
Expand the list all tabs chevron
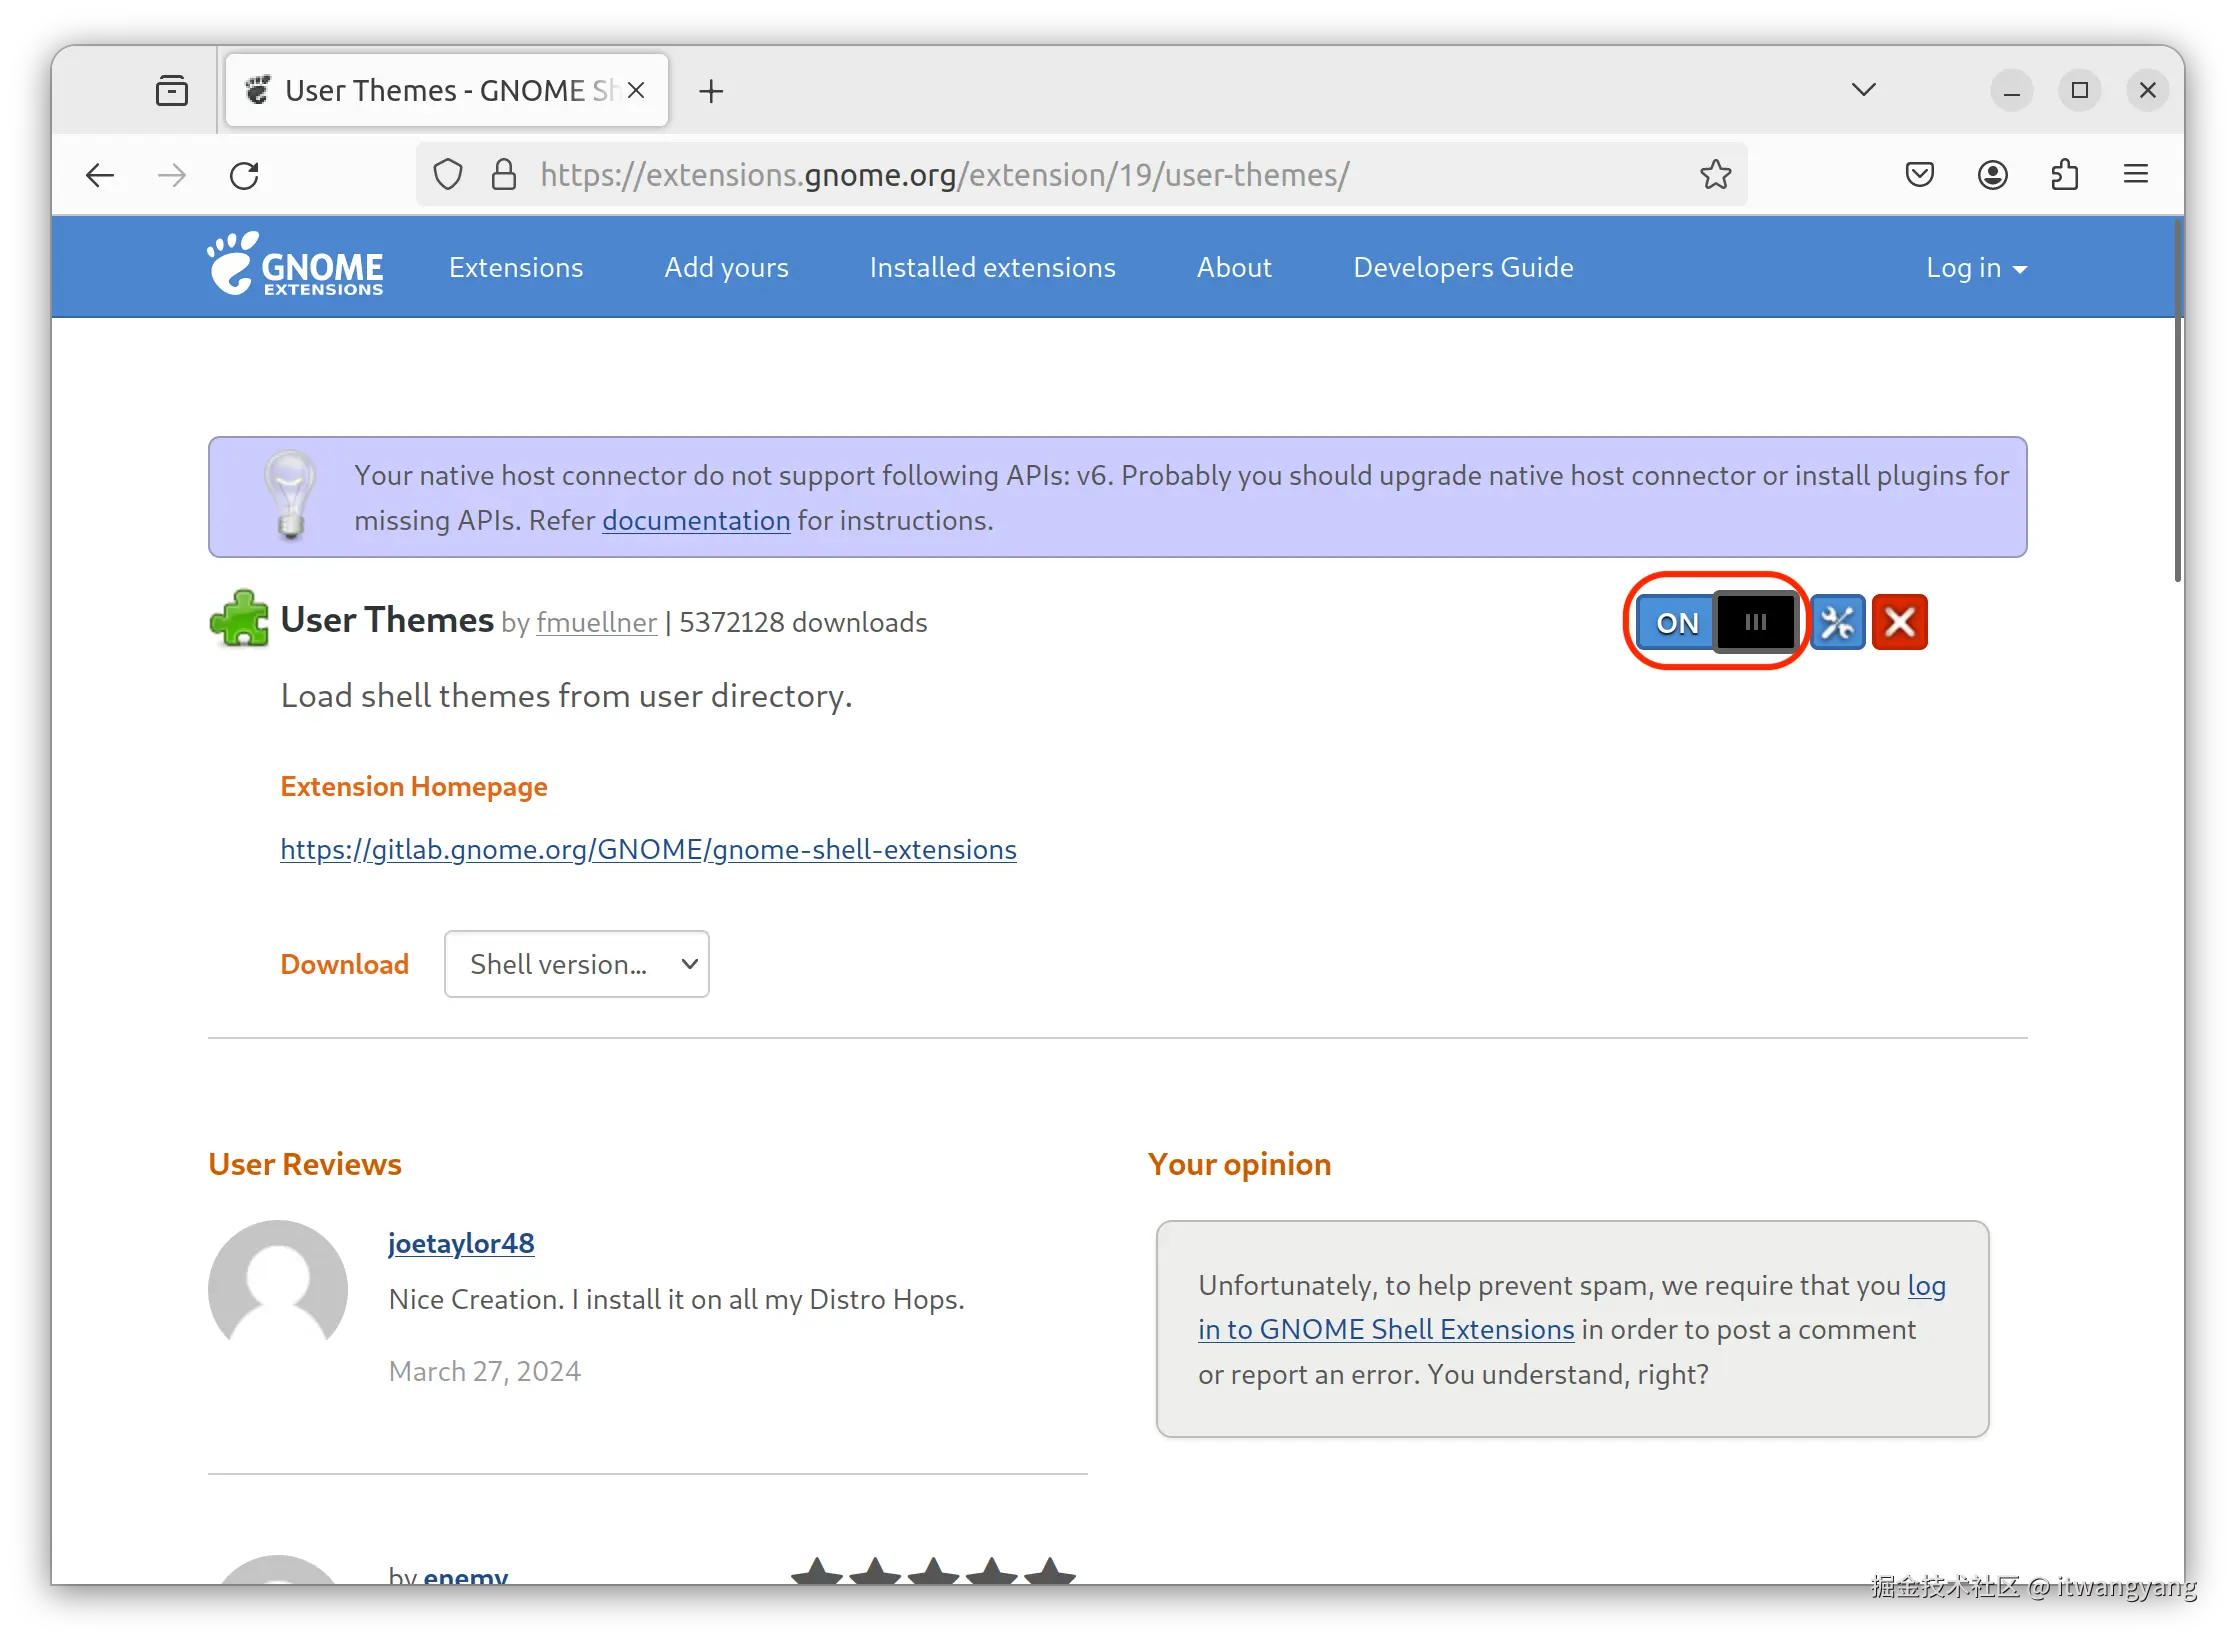(x=1863, y=90)
